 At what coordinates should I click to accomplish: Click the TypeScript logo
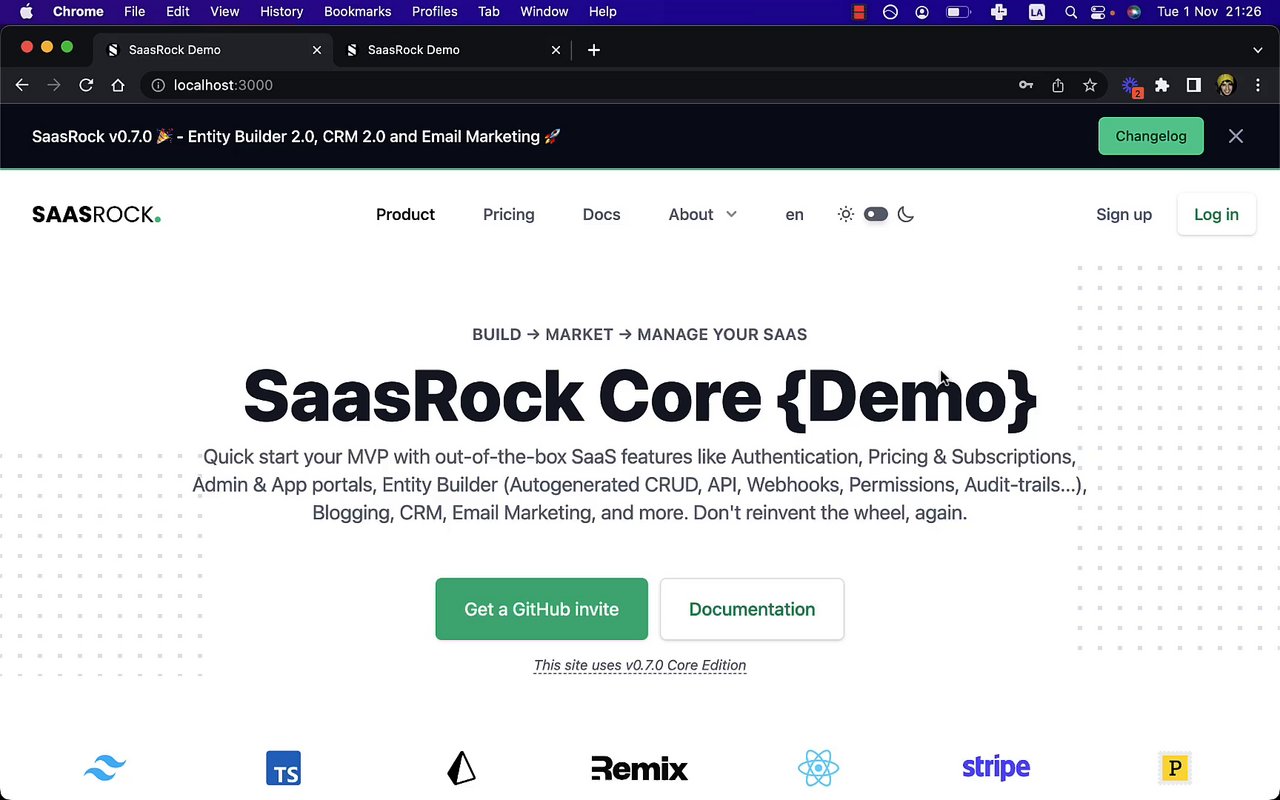pyautogui.click(x=284, y=768)
